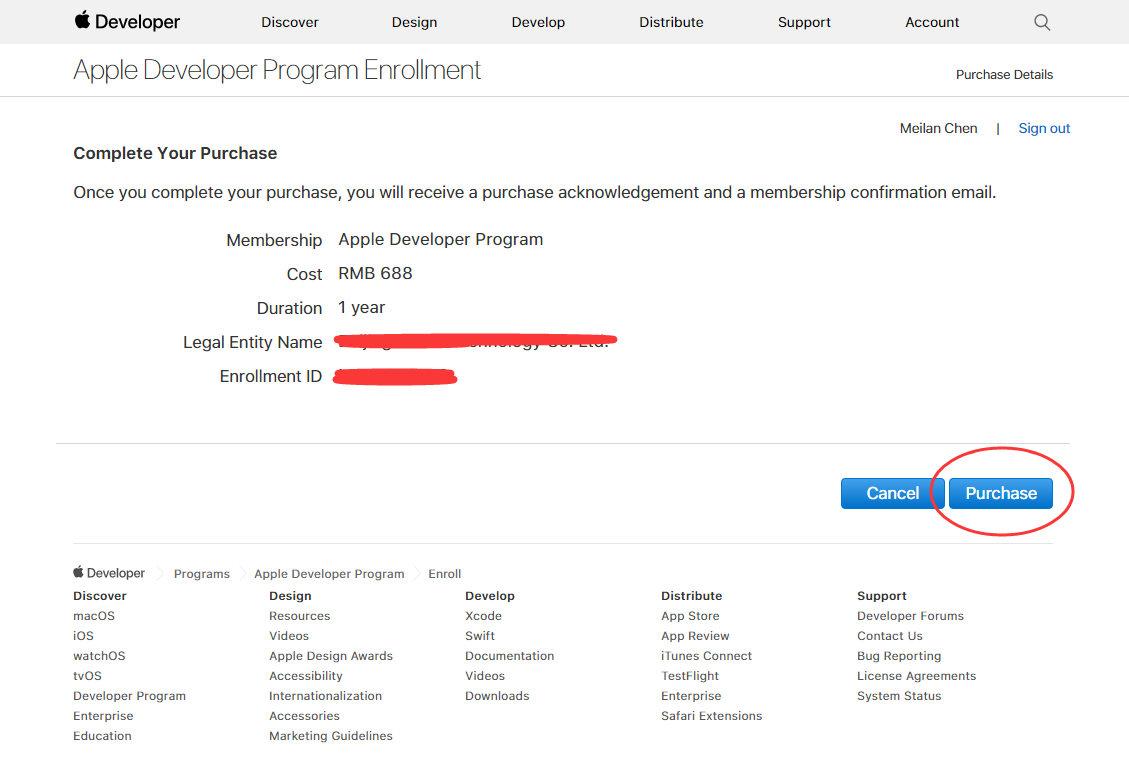Open the App Review footer link
This screenshot has height=760, width=1129.
coord(695,636)
